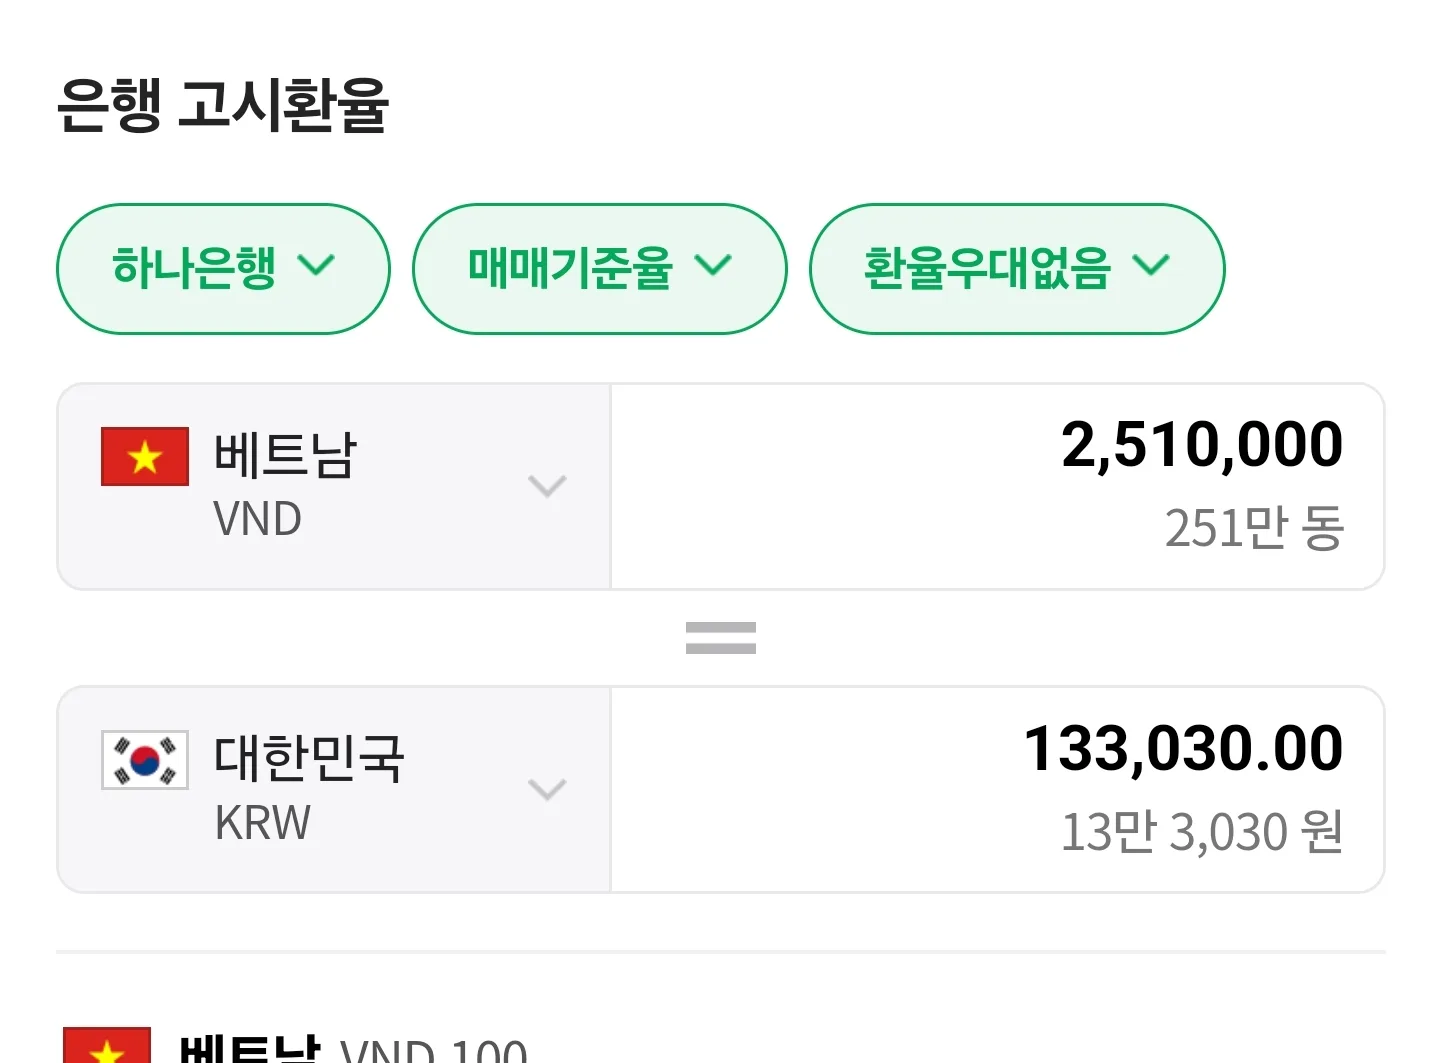The image size is (1440, 1063).
Task: Expand the 매매기준율 rate type dropdown
Action: pyautogui.click(x=600, y=269)
